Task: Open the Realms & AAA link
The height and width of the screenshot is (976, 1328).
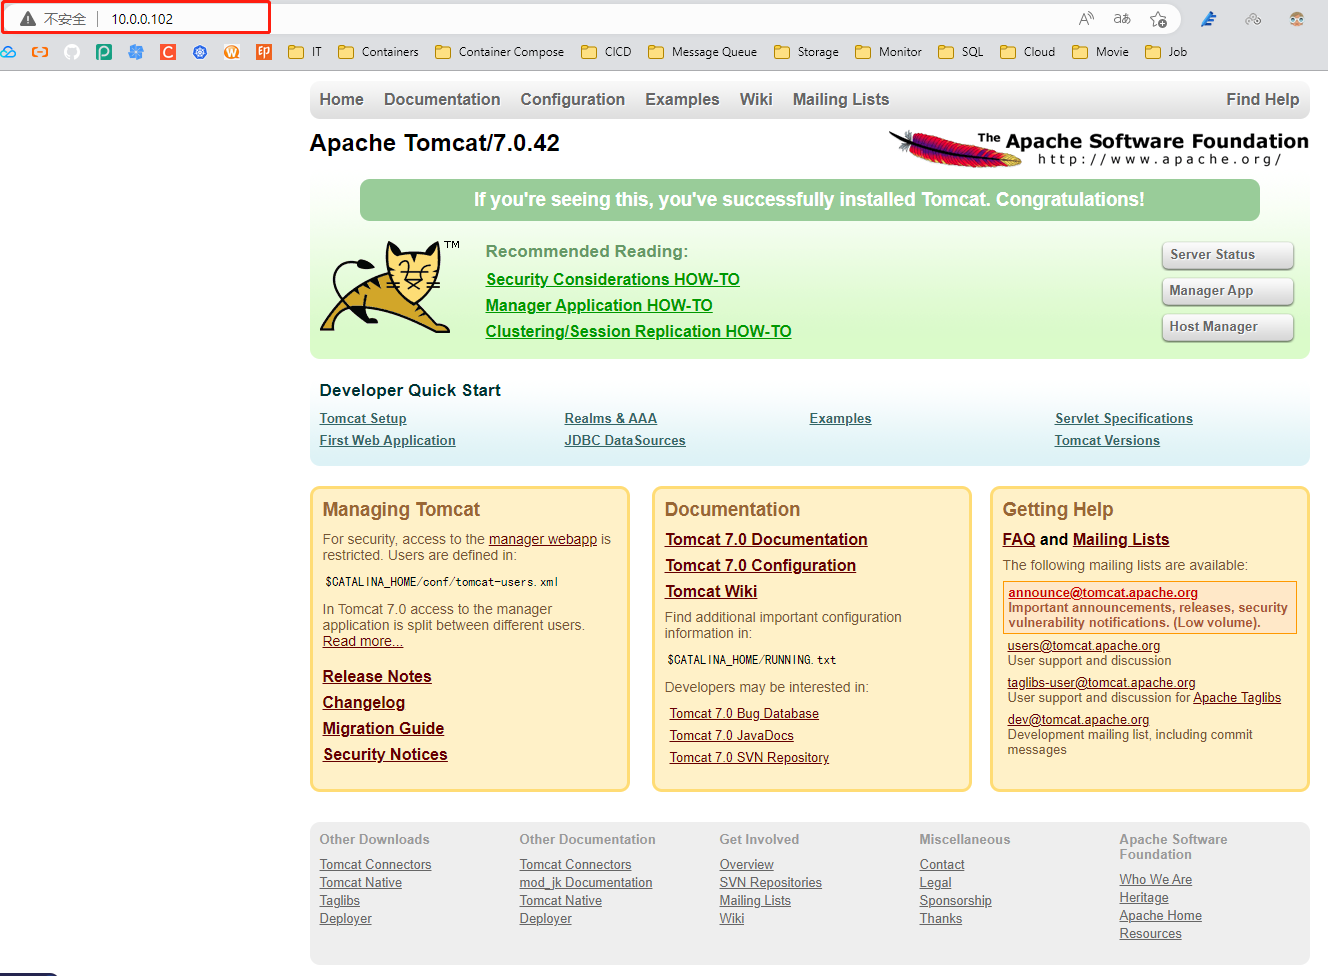Action: 610,418
